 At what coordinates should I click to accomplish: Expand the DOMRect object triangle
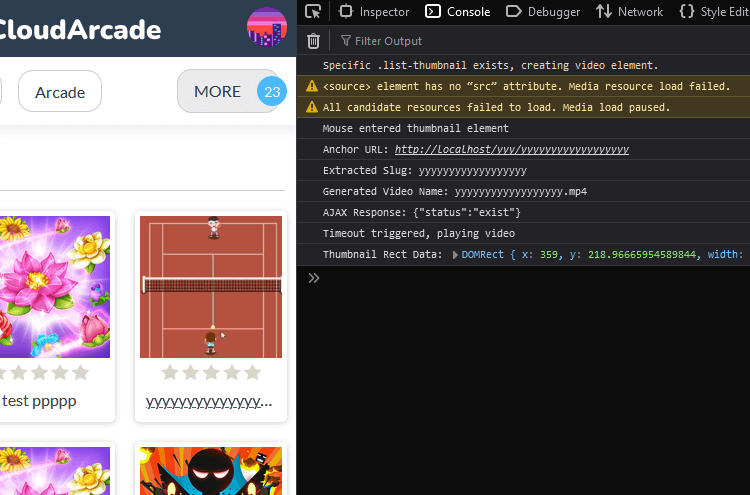455,255
